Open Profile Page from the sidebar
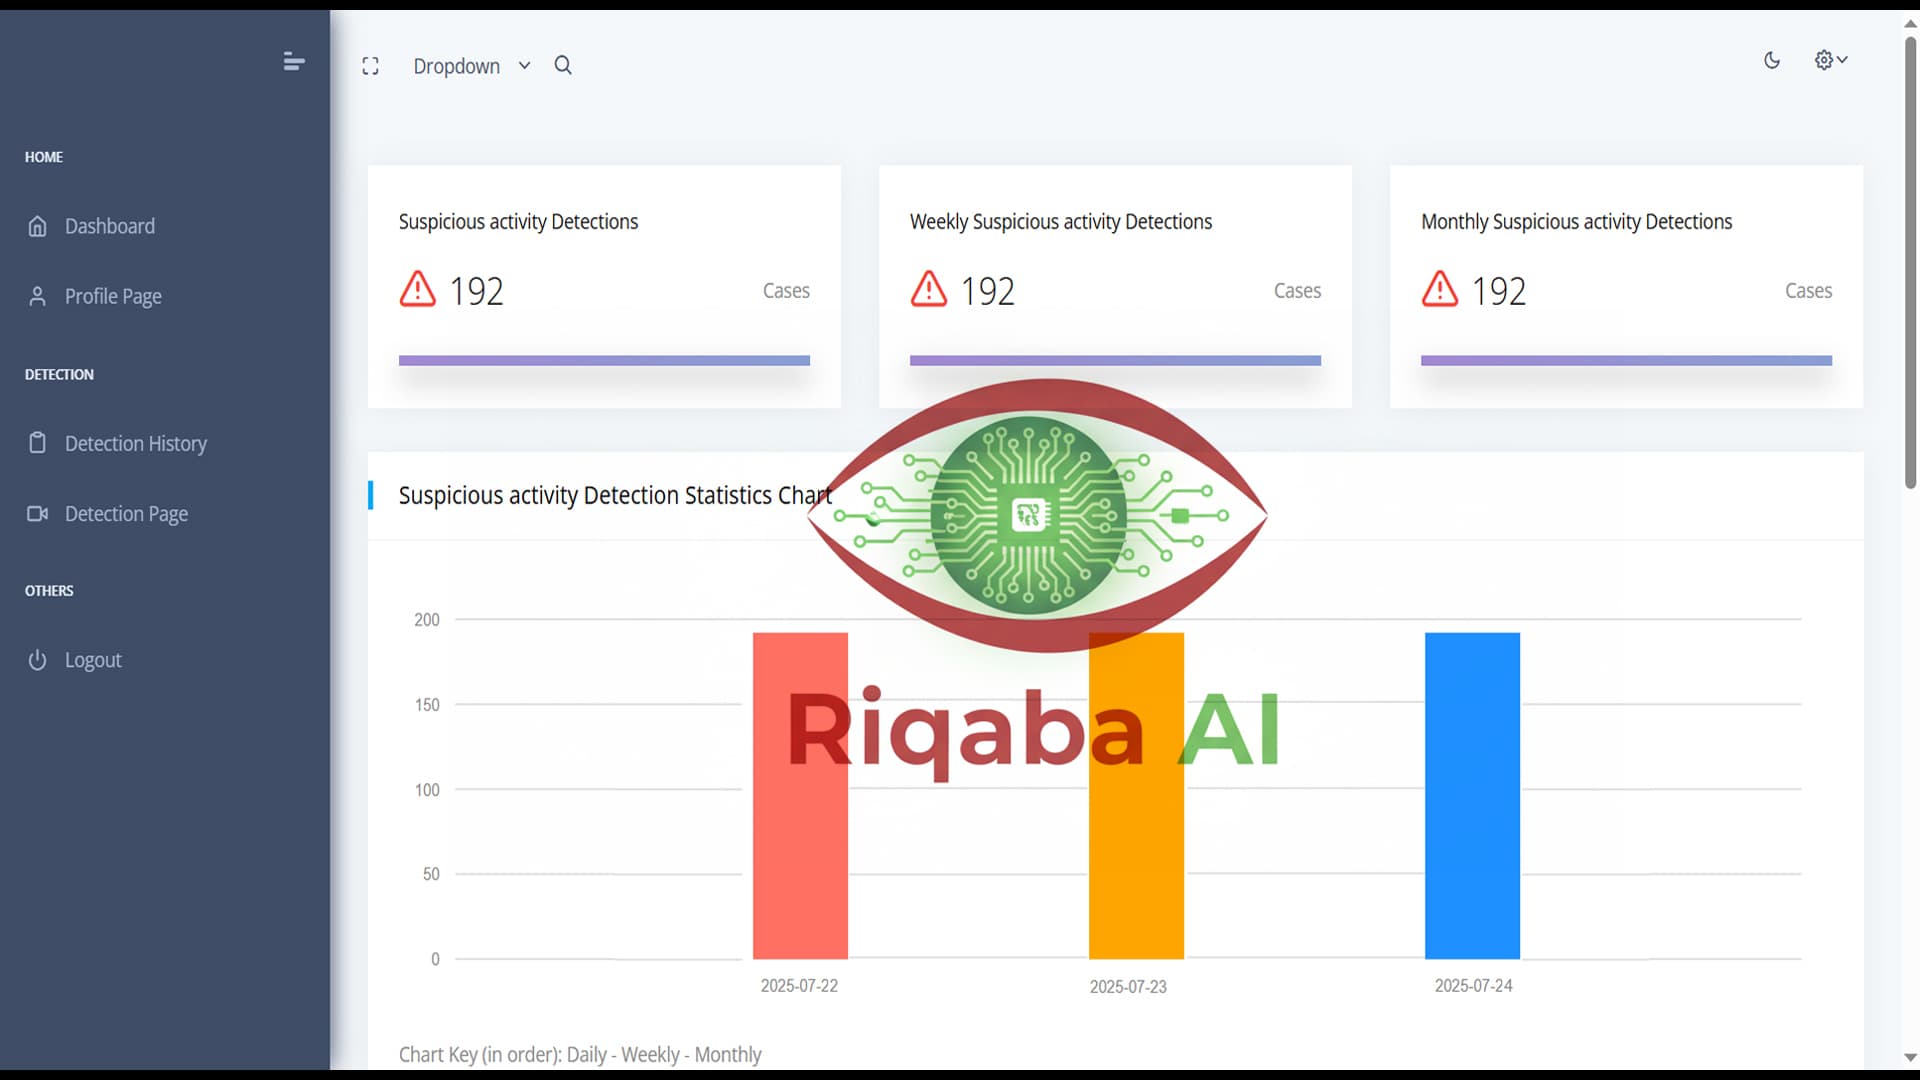Screen dimensions: 1920x1080 113,296
